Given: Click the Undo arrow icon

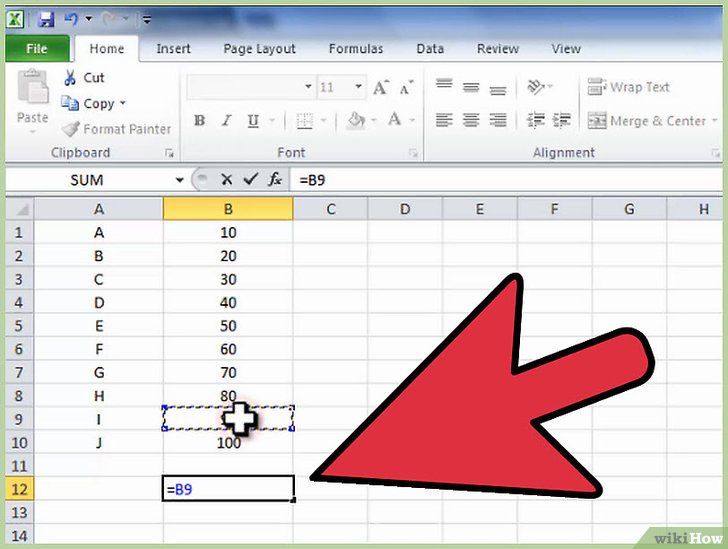Looking at the screenshot, I should [x=71, y=19].
